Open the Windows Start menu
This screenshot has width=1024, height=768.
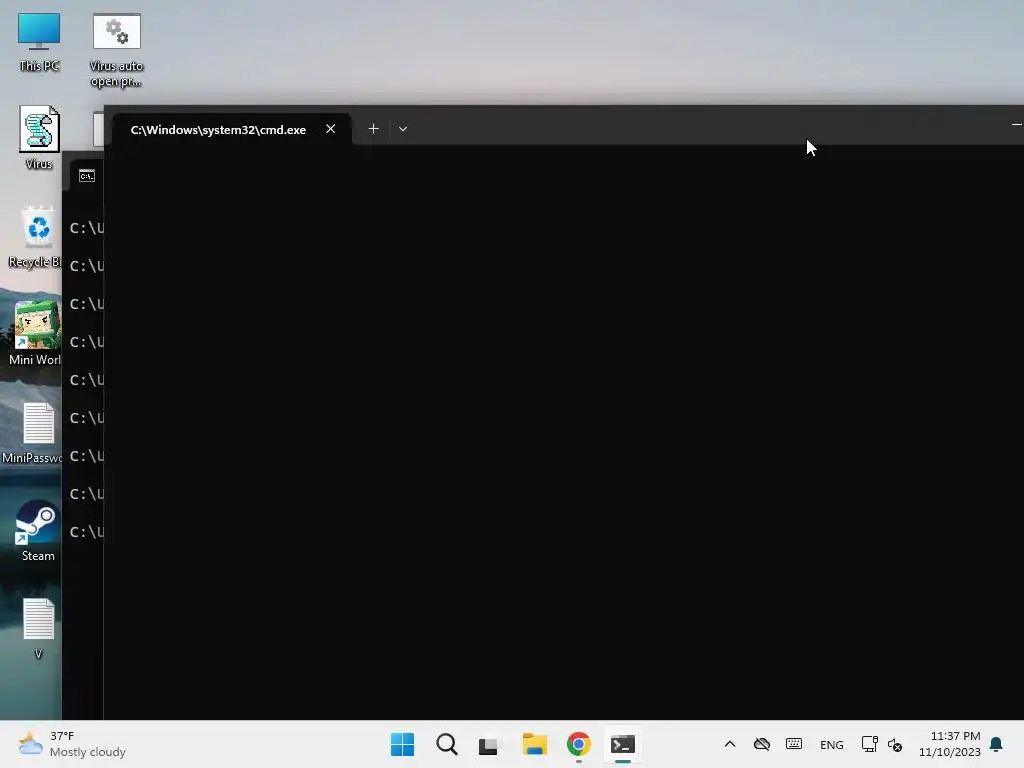tap(402, 744)
